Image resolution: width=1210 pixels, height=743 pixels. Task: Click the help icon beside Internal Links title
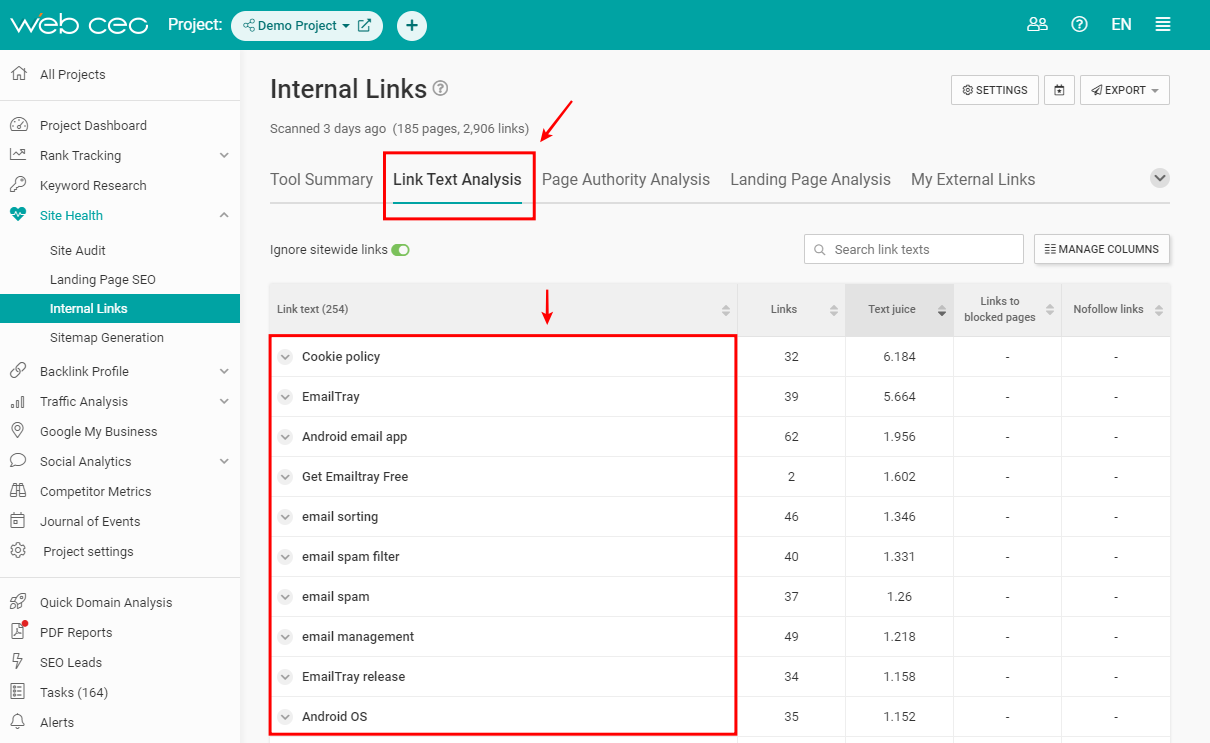[440, 88]
